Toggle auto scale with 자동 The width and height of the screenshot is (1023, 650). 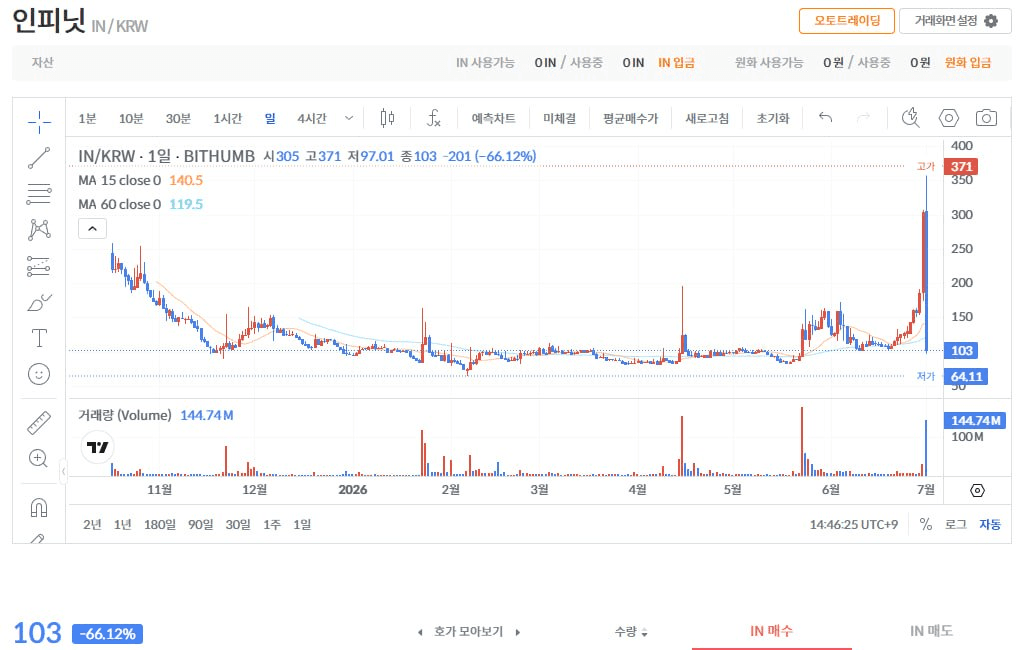(990, 524)
